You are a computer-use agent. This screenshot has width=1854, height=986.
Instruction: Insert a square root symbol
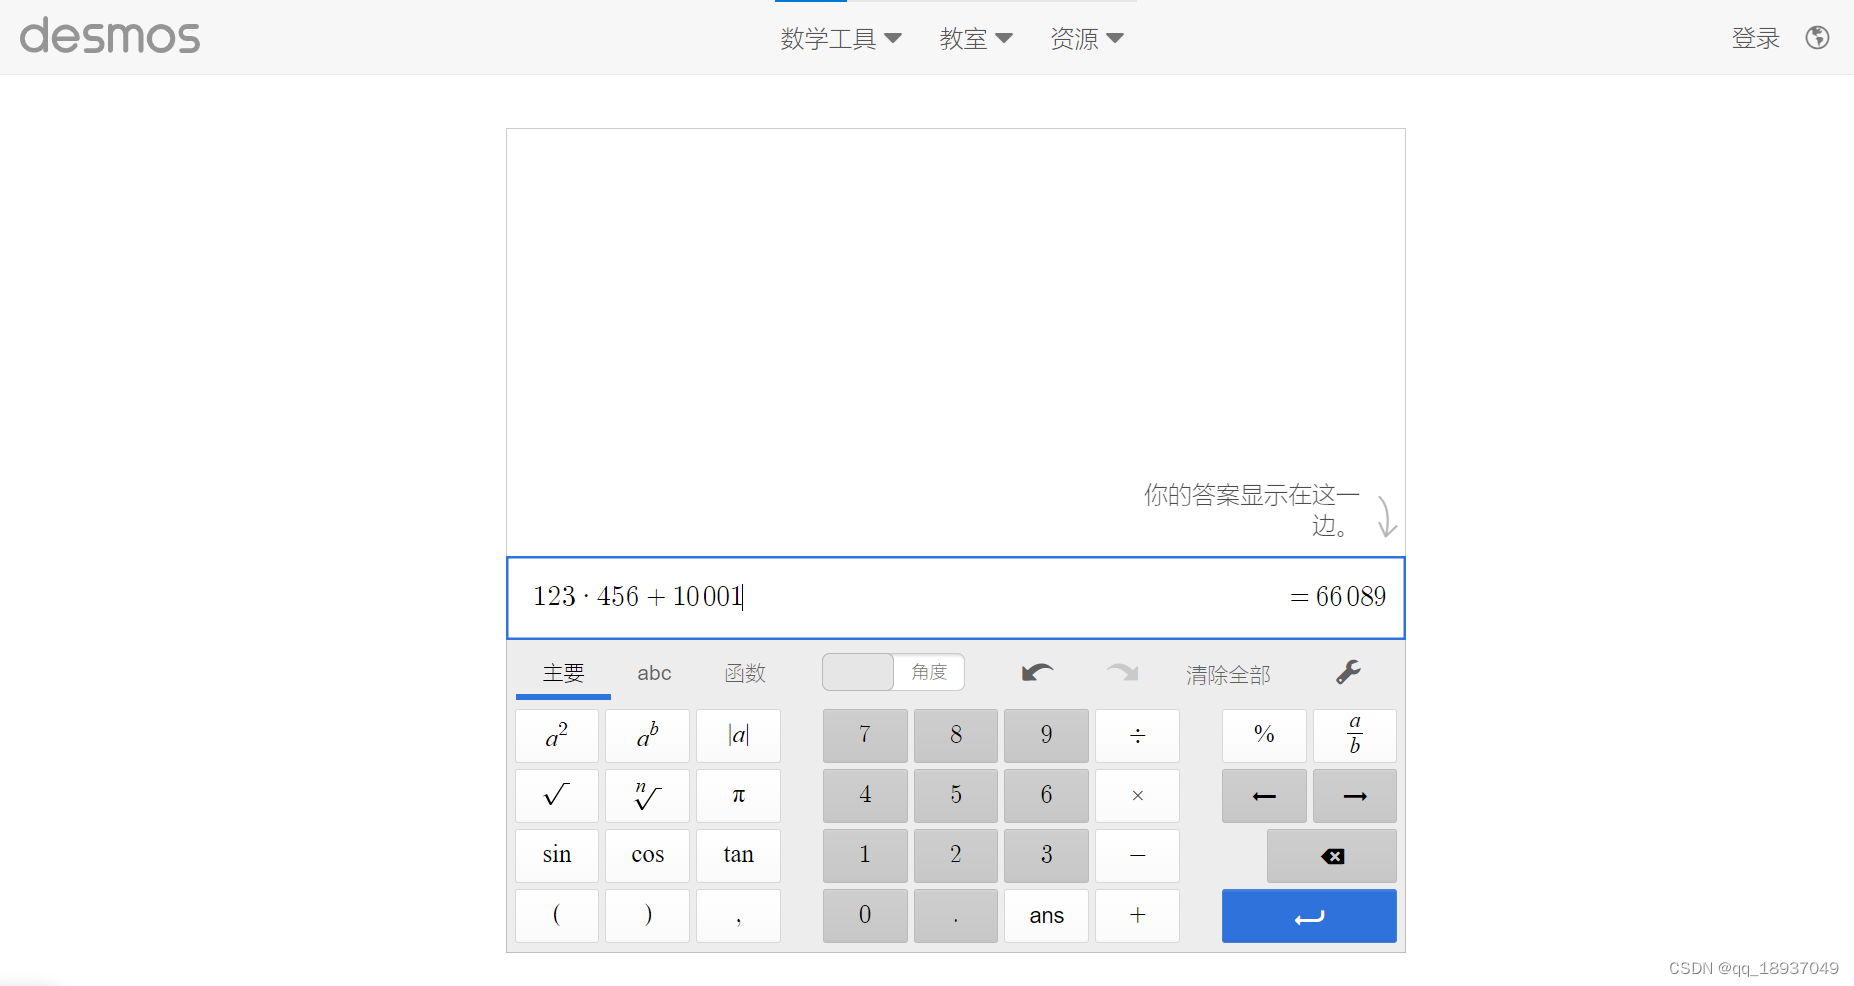557,796
